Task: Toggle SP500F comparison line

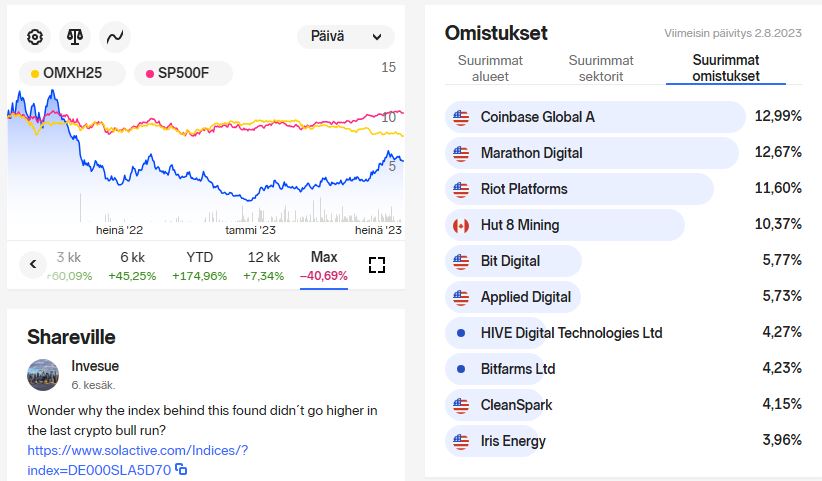Action: point(183,73)
